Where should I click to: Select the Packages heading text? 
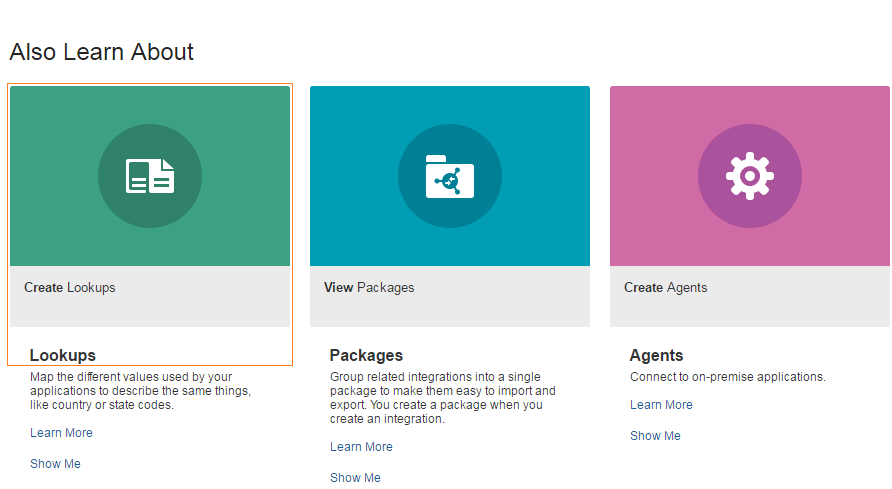coord(366,355)
